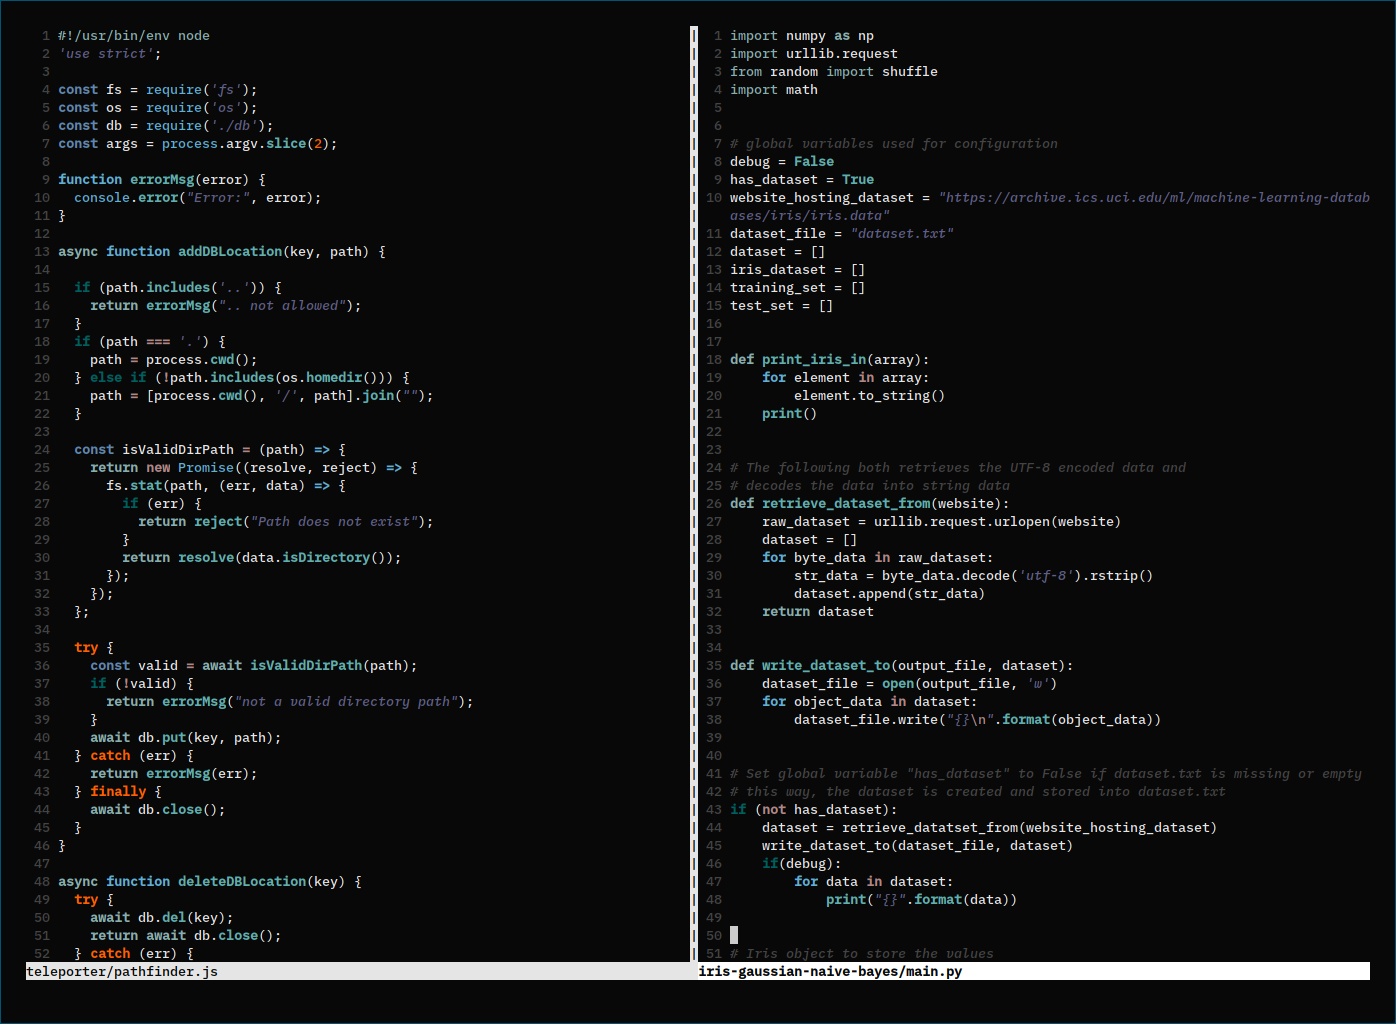The width and height of the screenshot is (1396, 1024).
Task: Click the deleteDBLocation function name
Action: pos(242,882)
